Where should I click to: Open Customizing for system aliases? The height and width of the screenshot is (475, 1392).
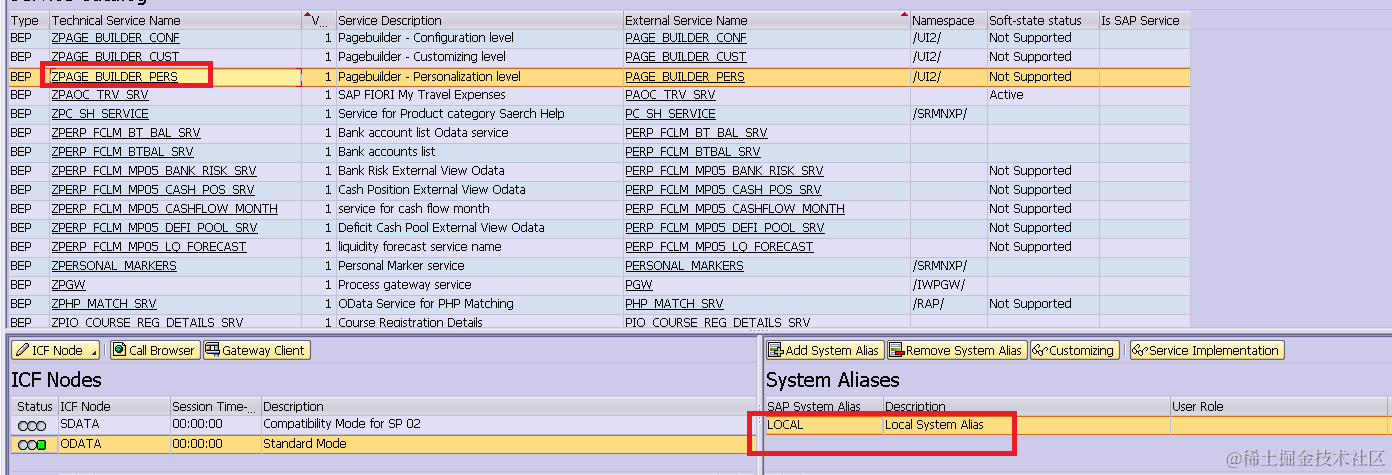coord(1073,350)
